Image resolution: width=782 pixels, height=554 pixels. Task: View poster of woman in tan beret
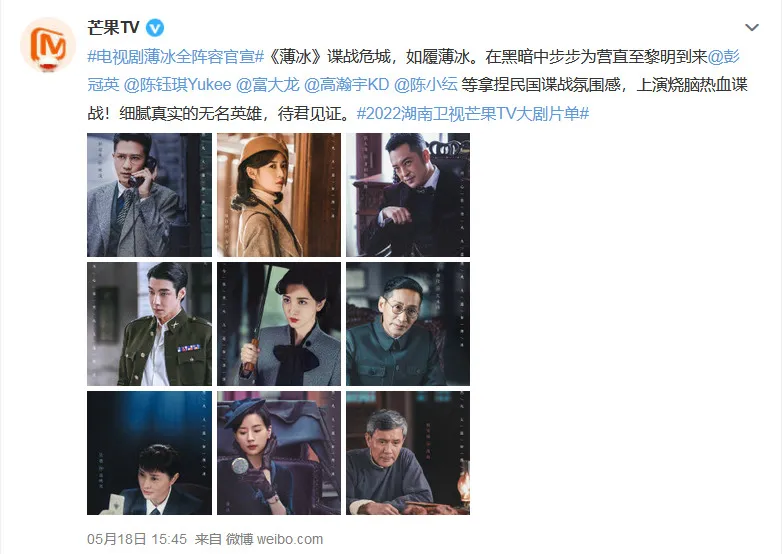279,195
